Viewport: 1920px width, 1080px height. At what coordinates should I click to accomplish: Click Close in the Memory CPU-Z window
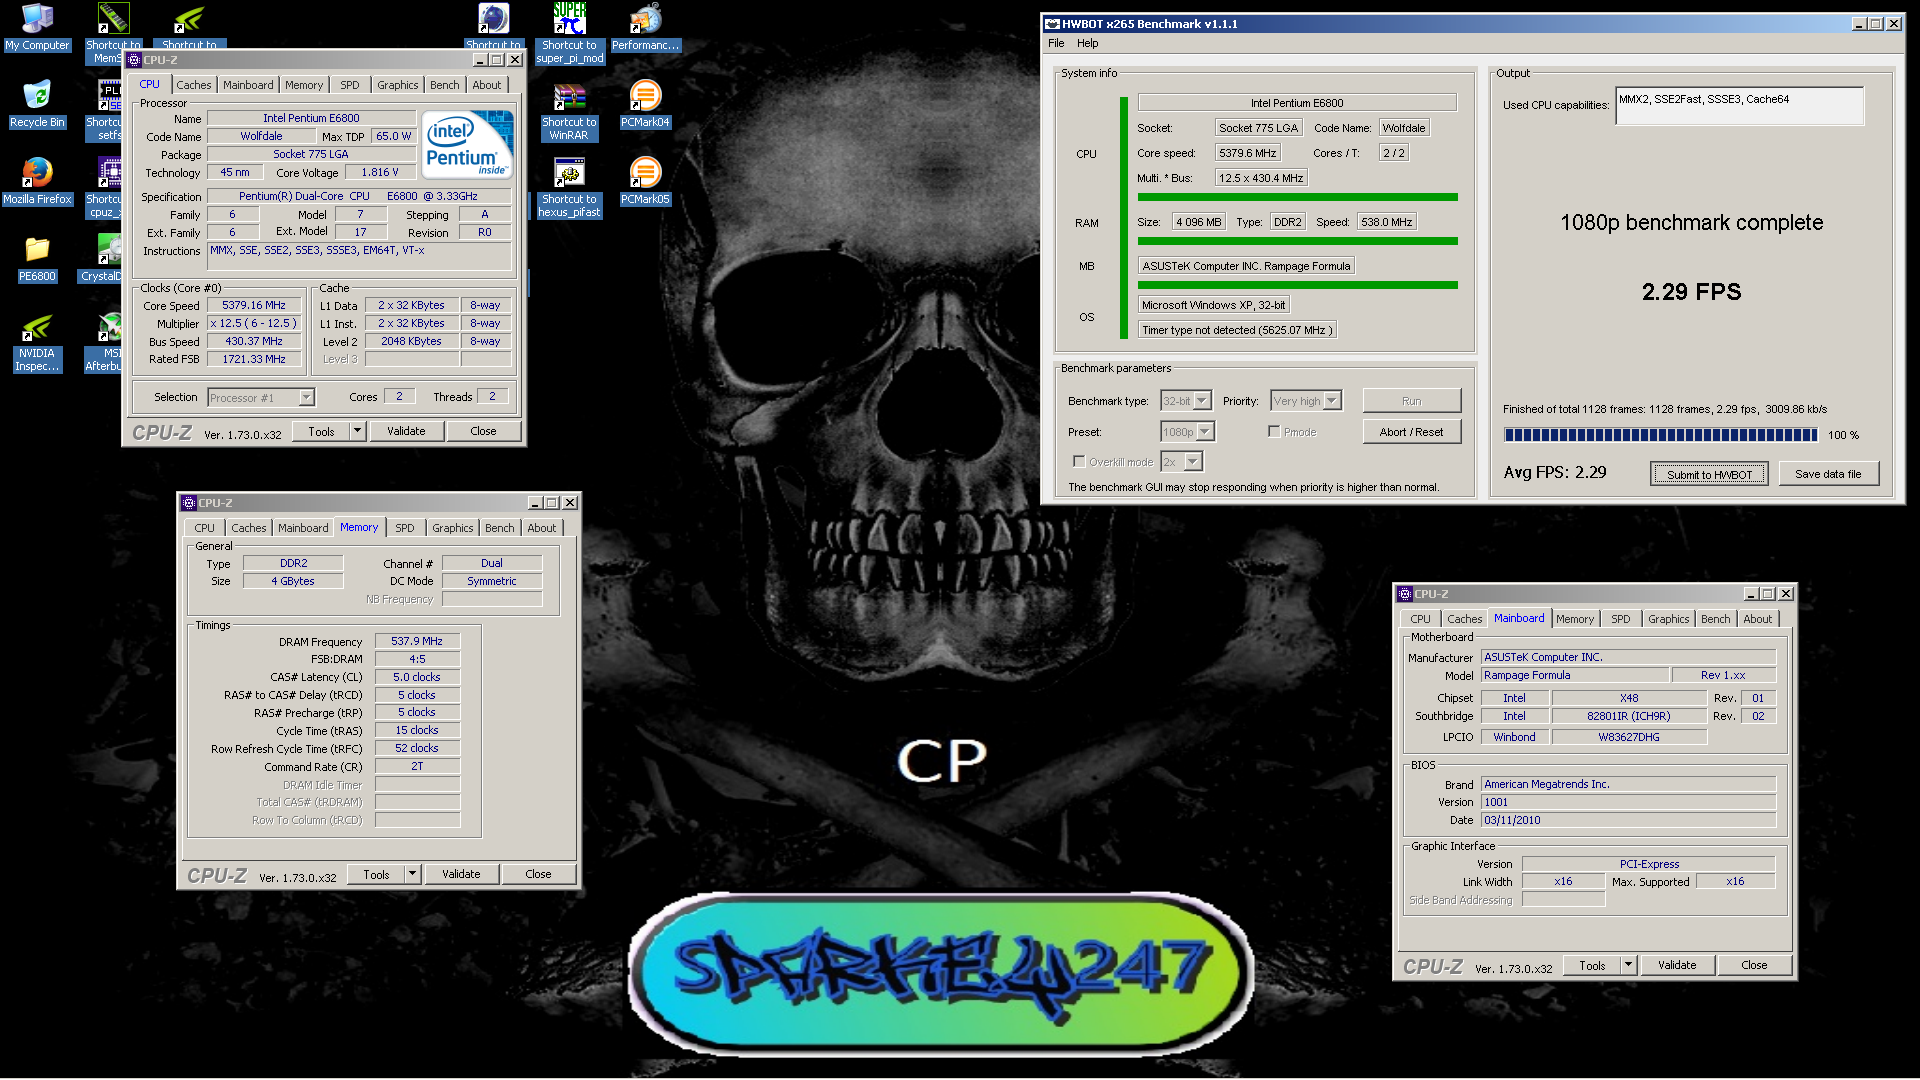pyautogui.click(x=538, y=874)
